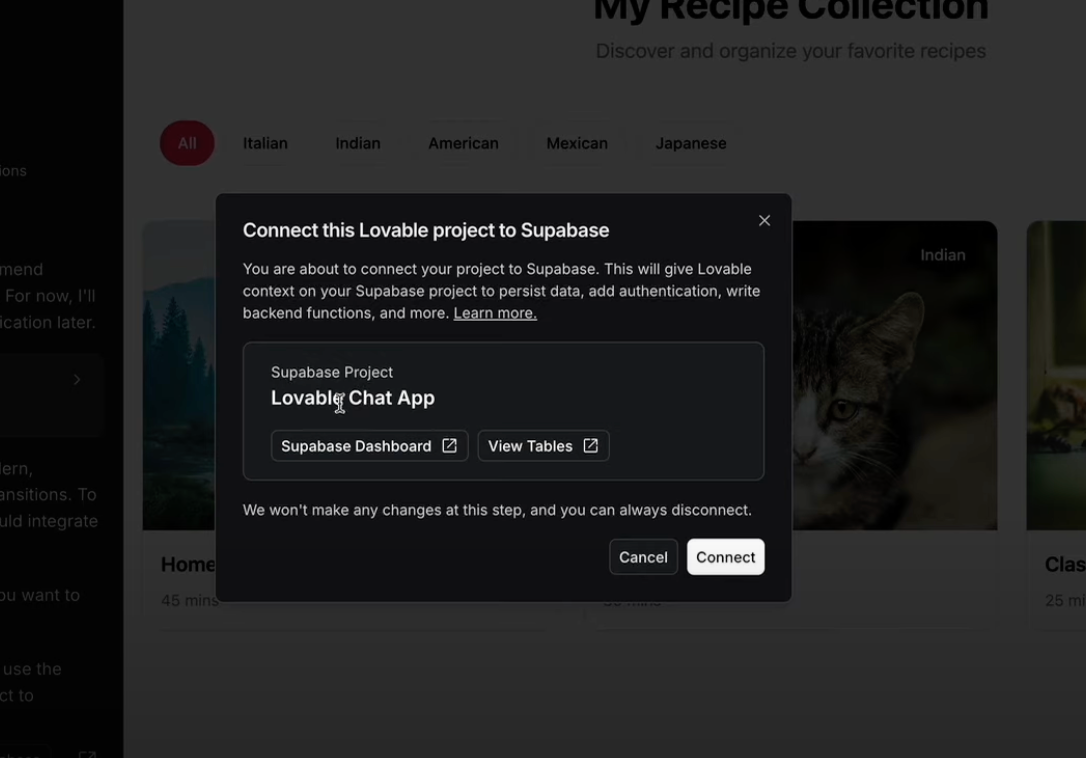
Task: Click the Indian tag on the cat card
Action: click(942, 255)
